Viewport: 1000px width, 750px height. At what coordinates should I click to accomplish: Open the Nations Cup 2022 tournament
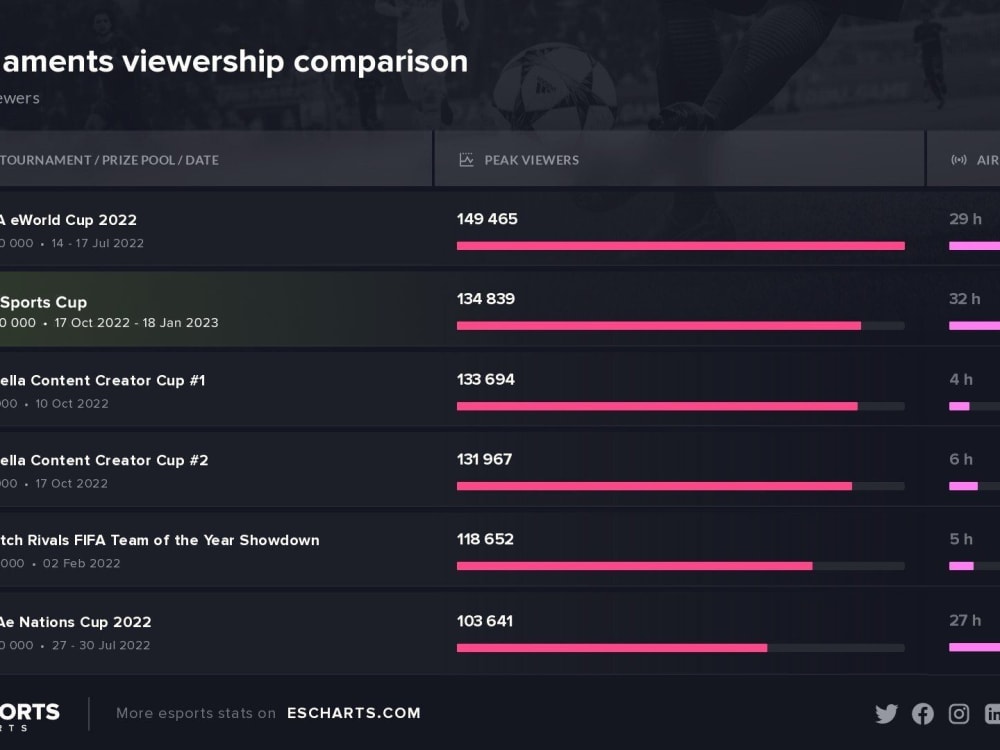[75, 622]
